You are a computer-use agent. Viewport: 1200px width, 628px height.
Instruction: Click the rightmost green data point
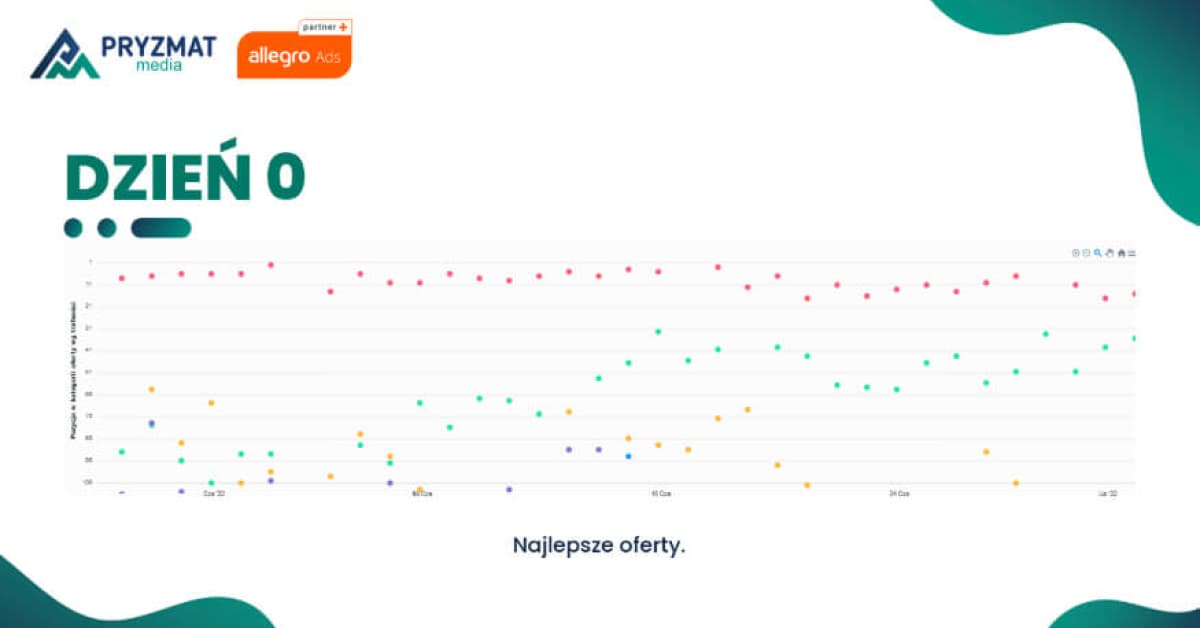tap(1134, 338)
